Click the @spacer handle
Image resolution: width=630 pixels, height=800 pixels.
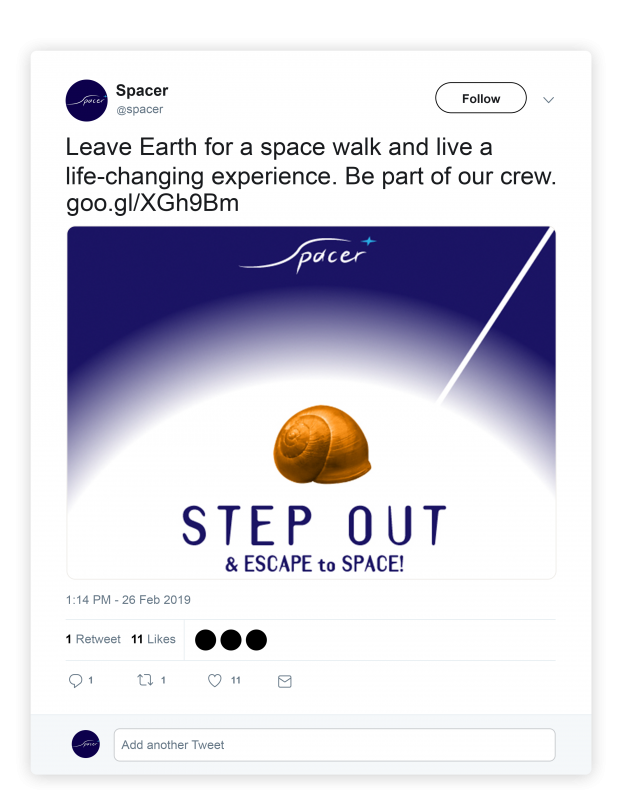[x=139, y=110]
